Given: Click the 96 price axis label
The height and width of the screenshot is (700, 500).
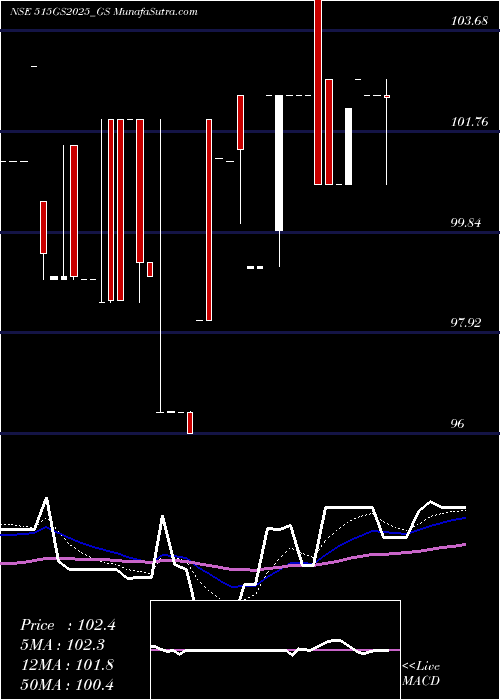Looking at the screenshot, I should pyautogui.click(x=458, y=424).
